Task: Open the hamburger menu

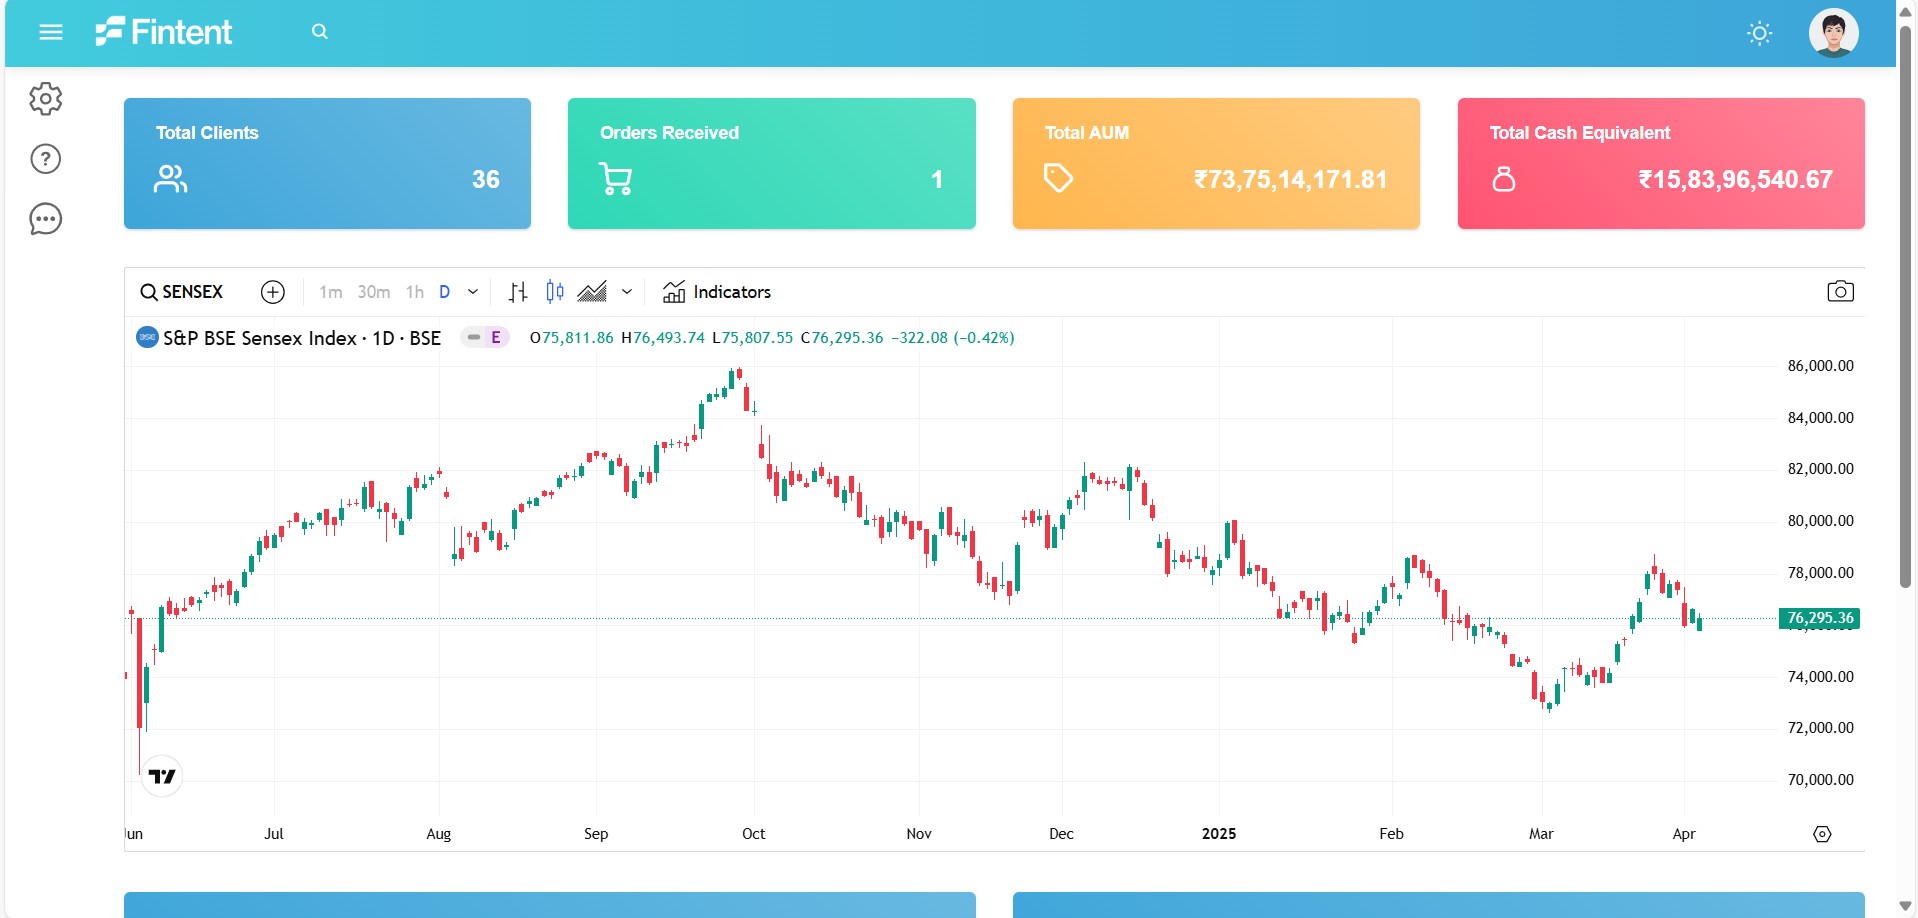Action: pos(51,32)
